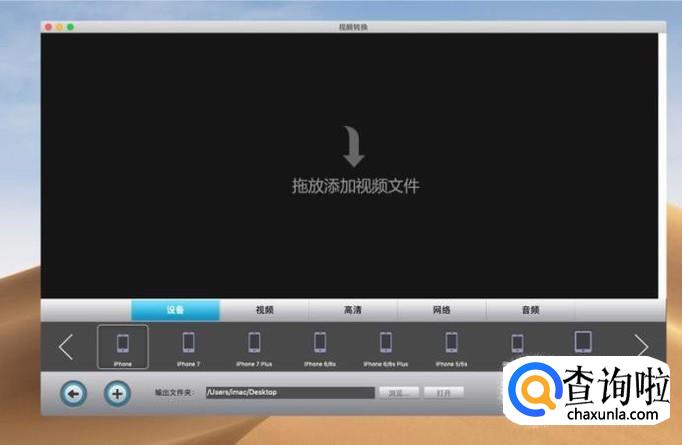Pick the iPhone 7 Plus preset
This screenshot has height=445, width=682.
point(254,347)
